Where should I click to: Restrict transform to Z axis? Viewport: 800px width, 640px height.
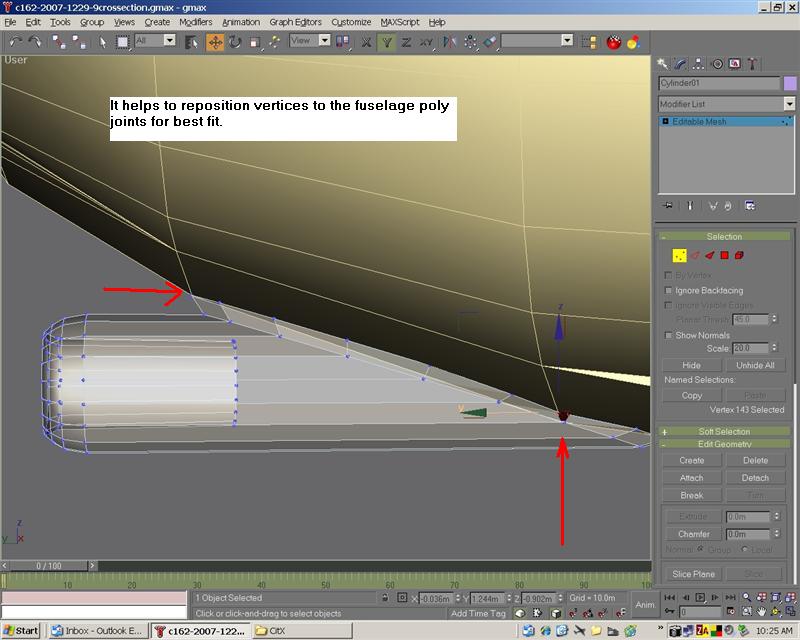(406, 42)
